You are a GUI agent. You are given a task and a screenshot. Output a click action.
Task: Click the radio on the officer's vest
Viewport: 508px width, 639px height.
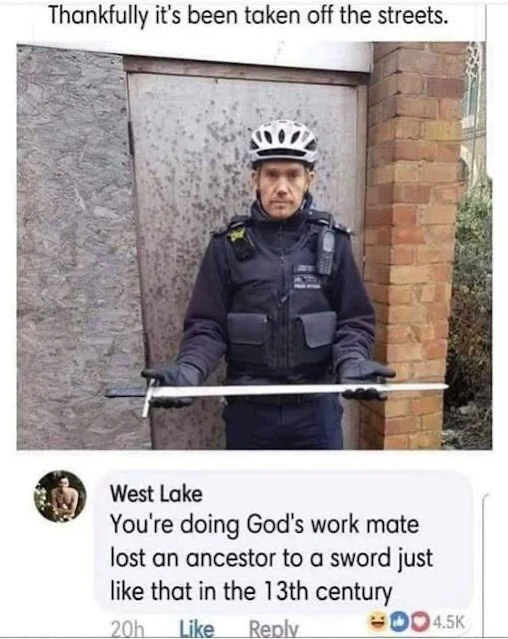326,253
